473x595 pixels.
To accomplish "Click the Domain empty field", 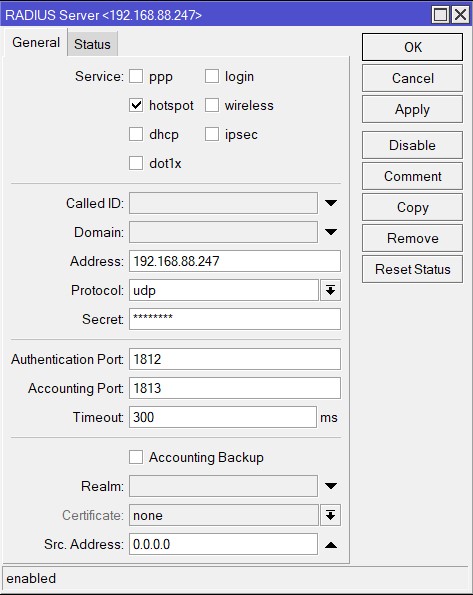I will pos(224,232).
